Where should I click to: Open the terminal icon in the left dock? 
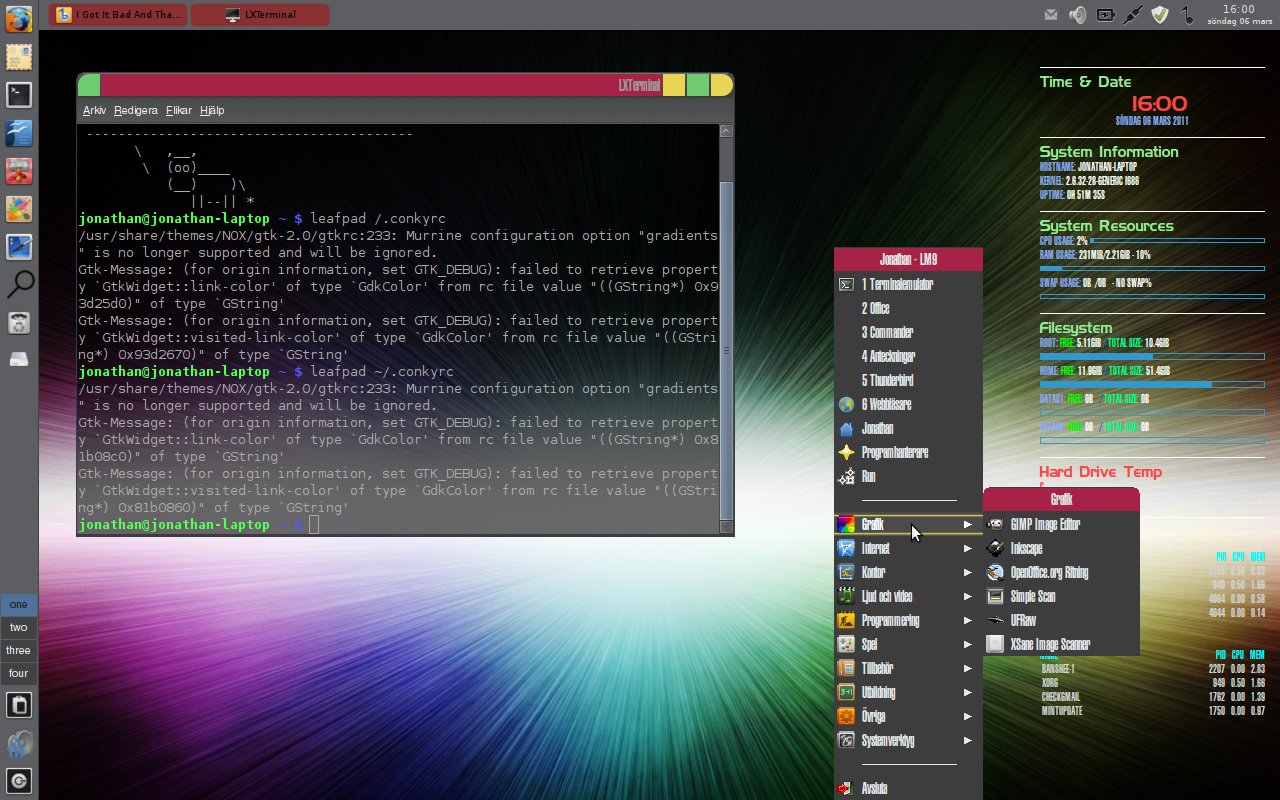19,94
